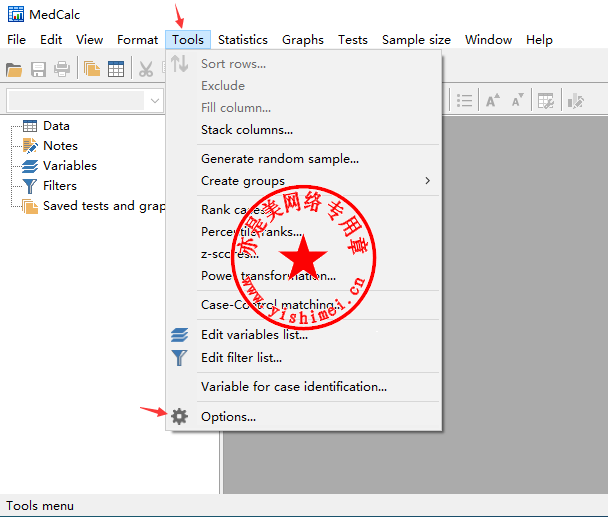
Task: Select Create groups menu entry
Action: pos(304,181)
